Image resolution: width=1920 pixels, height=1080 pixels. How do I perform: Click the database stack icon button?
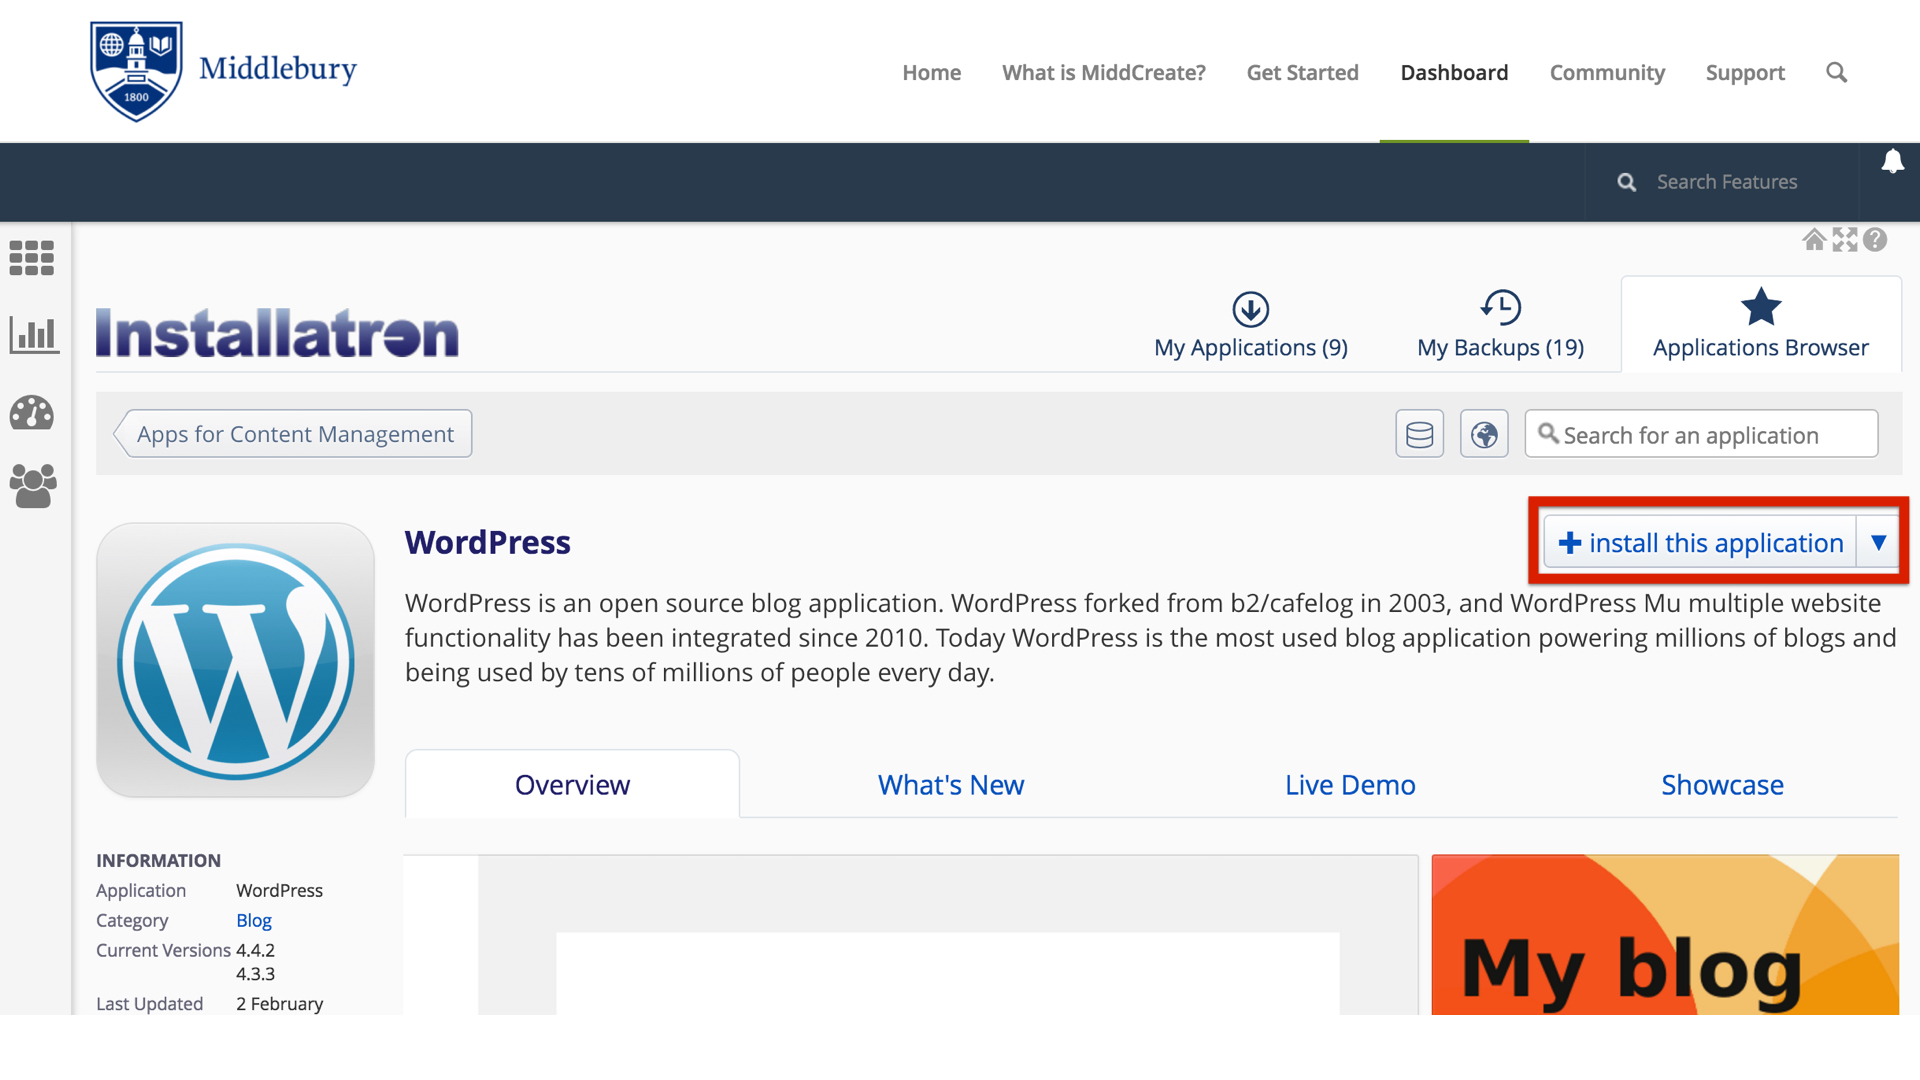click(1419, 434)
